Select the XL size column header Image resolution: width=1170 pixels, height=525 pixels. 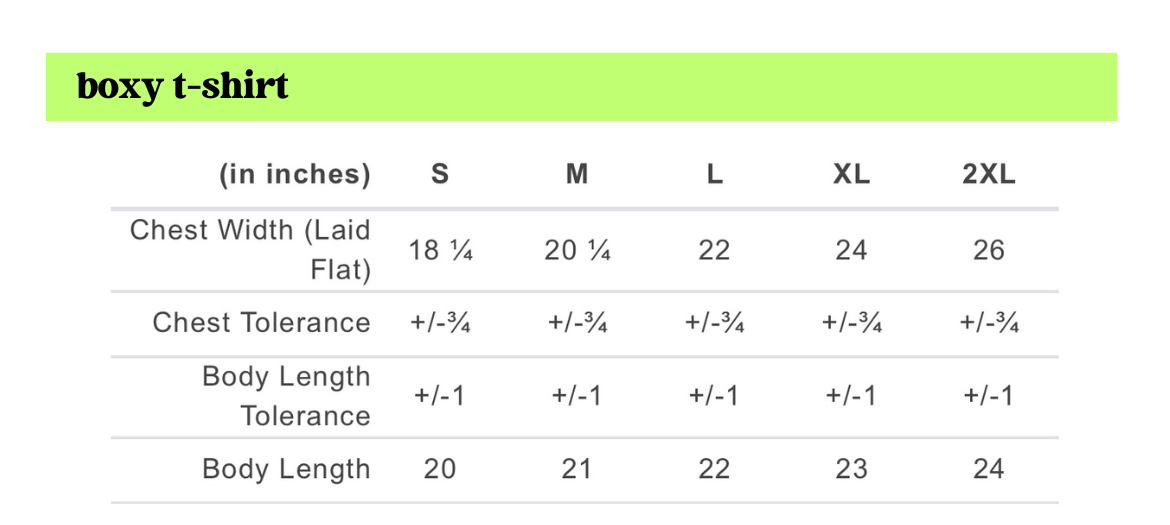click(x=851, y=175)
